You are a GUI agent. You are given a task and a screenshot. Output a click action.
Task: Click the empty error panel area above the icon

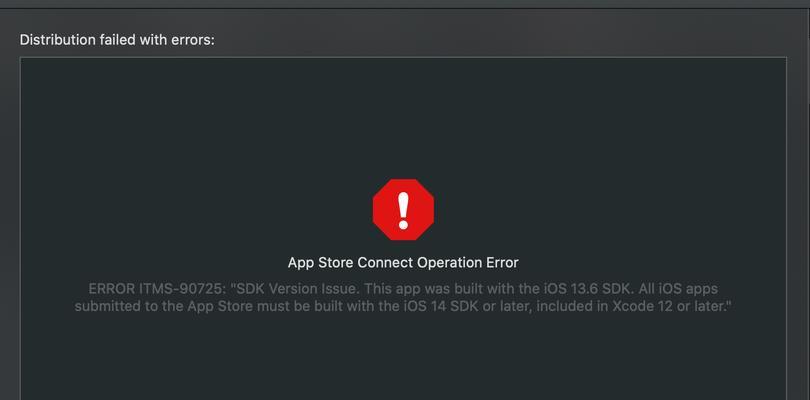tap(403, 116)
